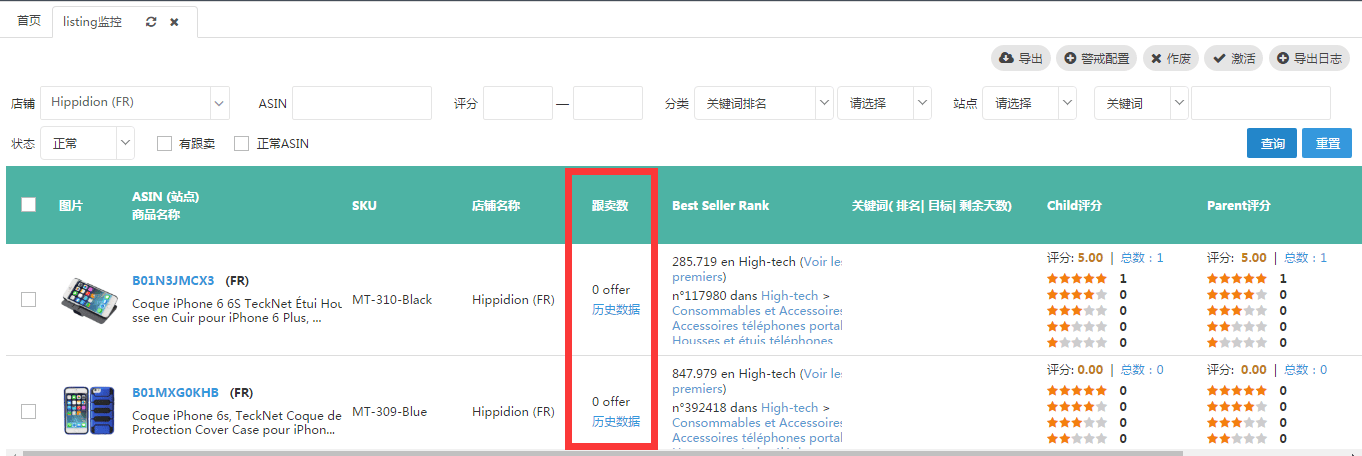Click the Child评分 column header
This screenshot has height=456, width=1362.
[x=1074, y=205]
